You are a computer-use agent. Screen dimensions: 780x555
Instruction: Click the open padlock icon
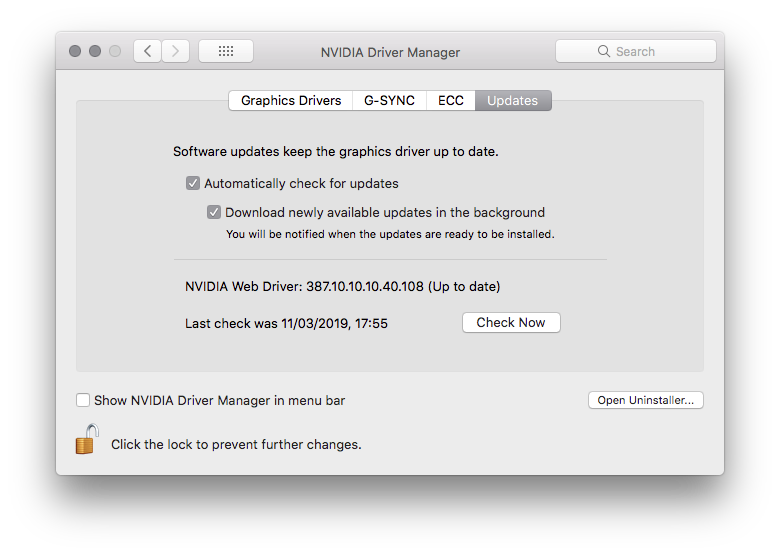coord(87,439)
